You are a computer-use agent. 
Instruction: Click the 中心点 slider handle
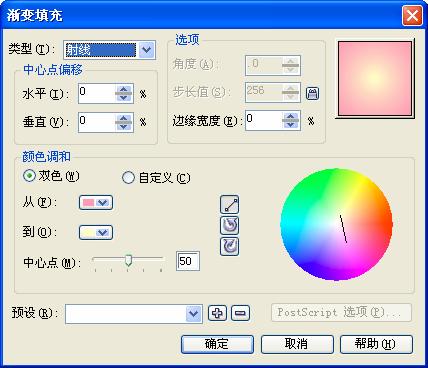tap(128, 261)
